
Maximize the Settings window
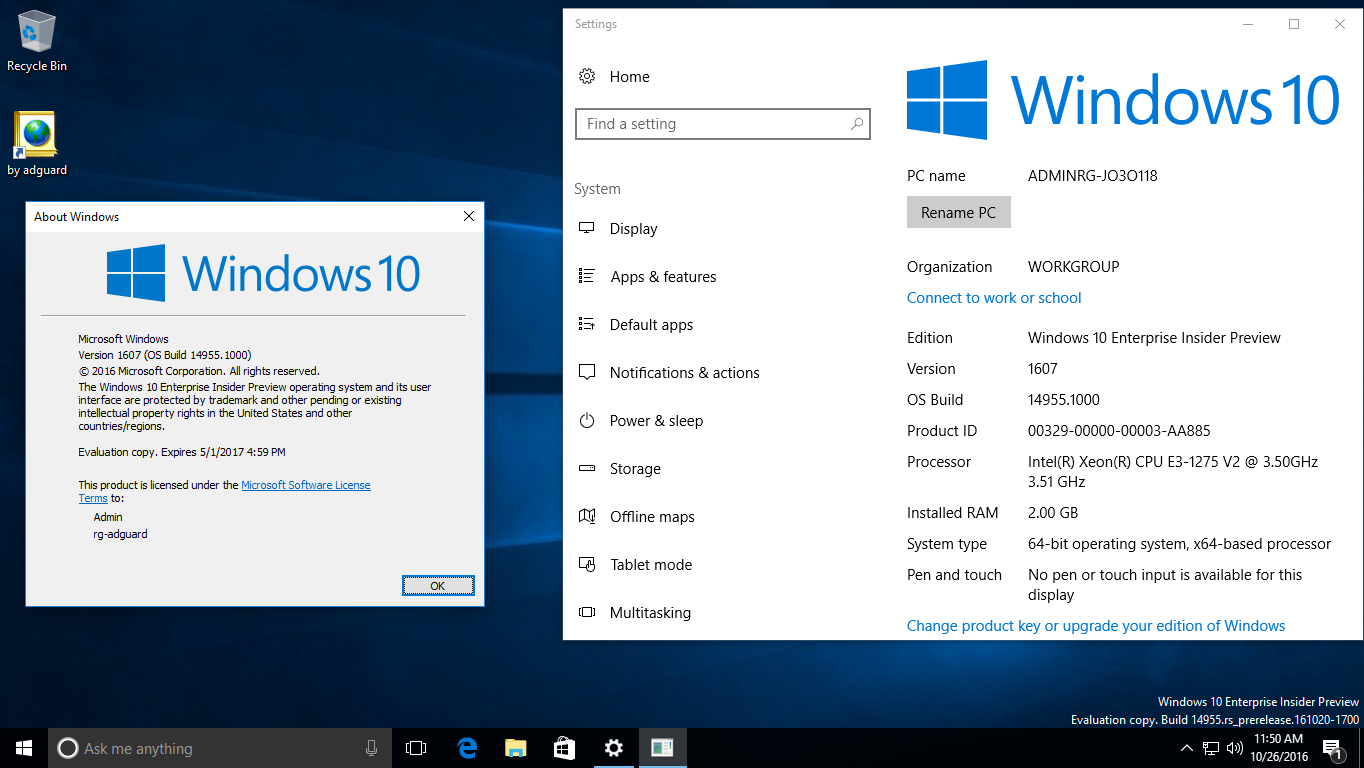pos(1294,24)
